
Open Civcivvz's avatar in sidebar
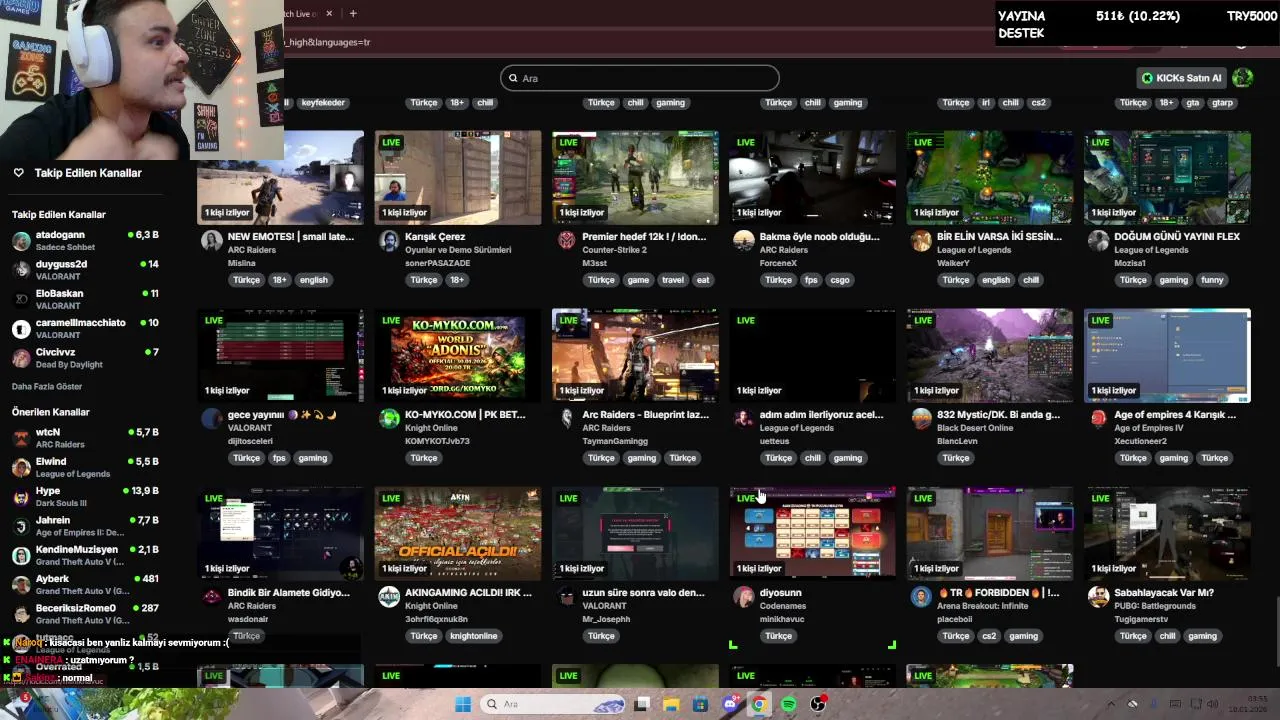point(21,358)
